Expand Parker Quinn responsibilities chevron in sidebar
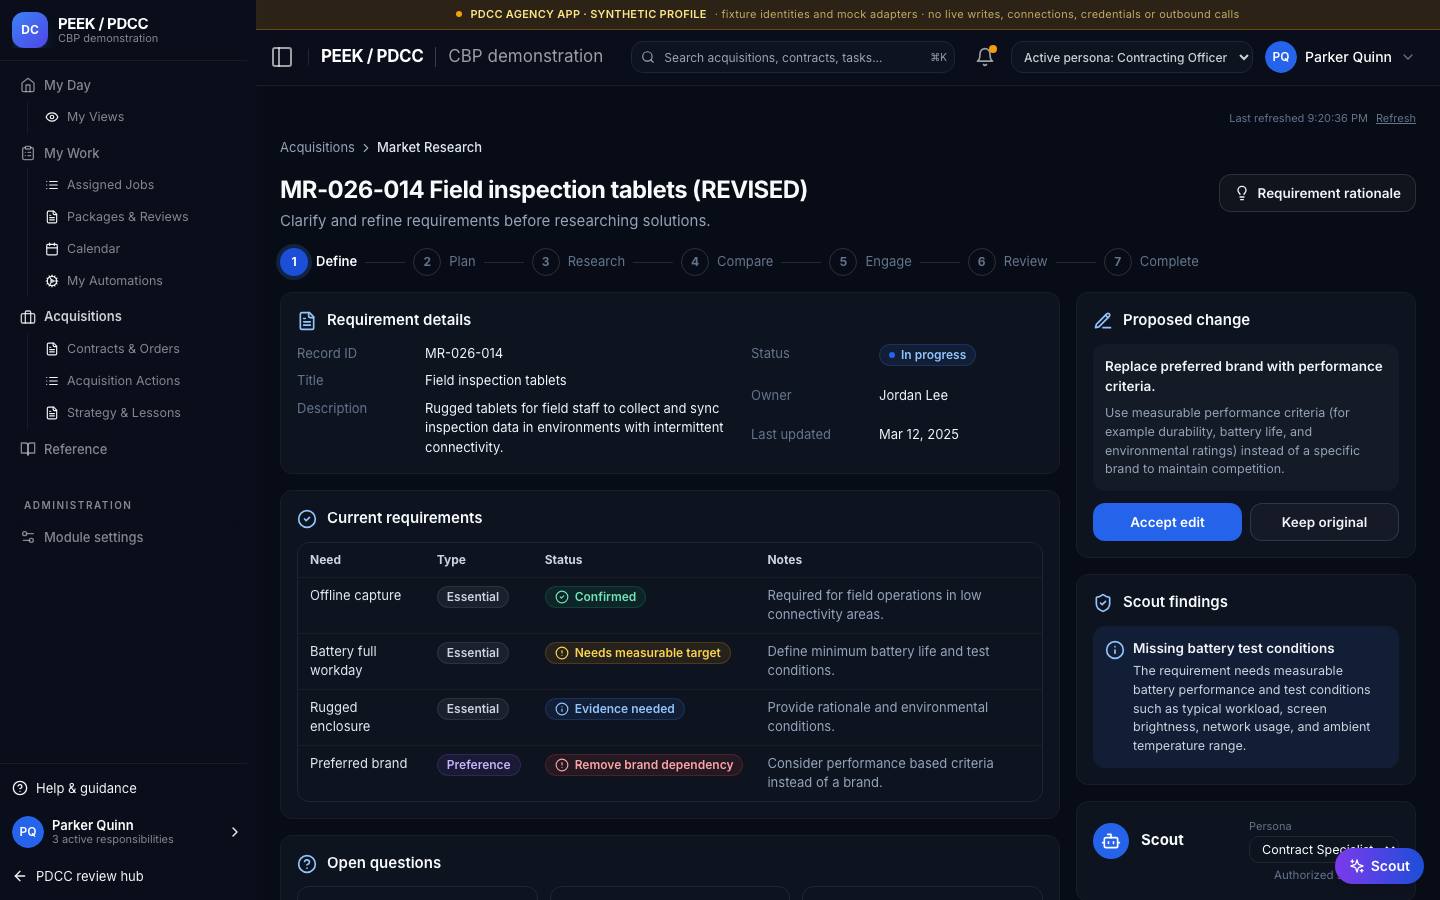 [235, 832]
